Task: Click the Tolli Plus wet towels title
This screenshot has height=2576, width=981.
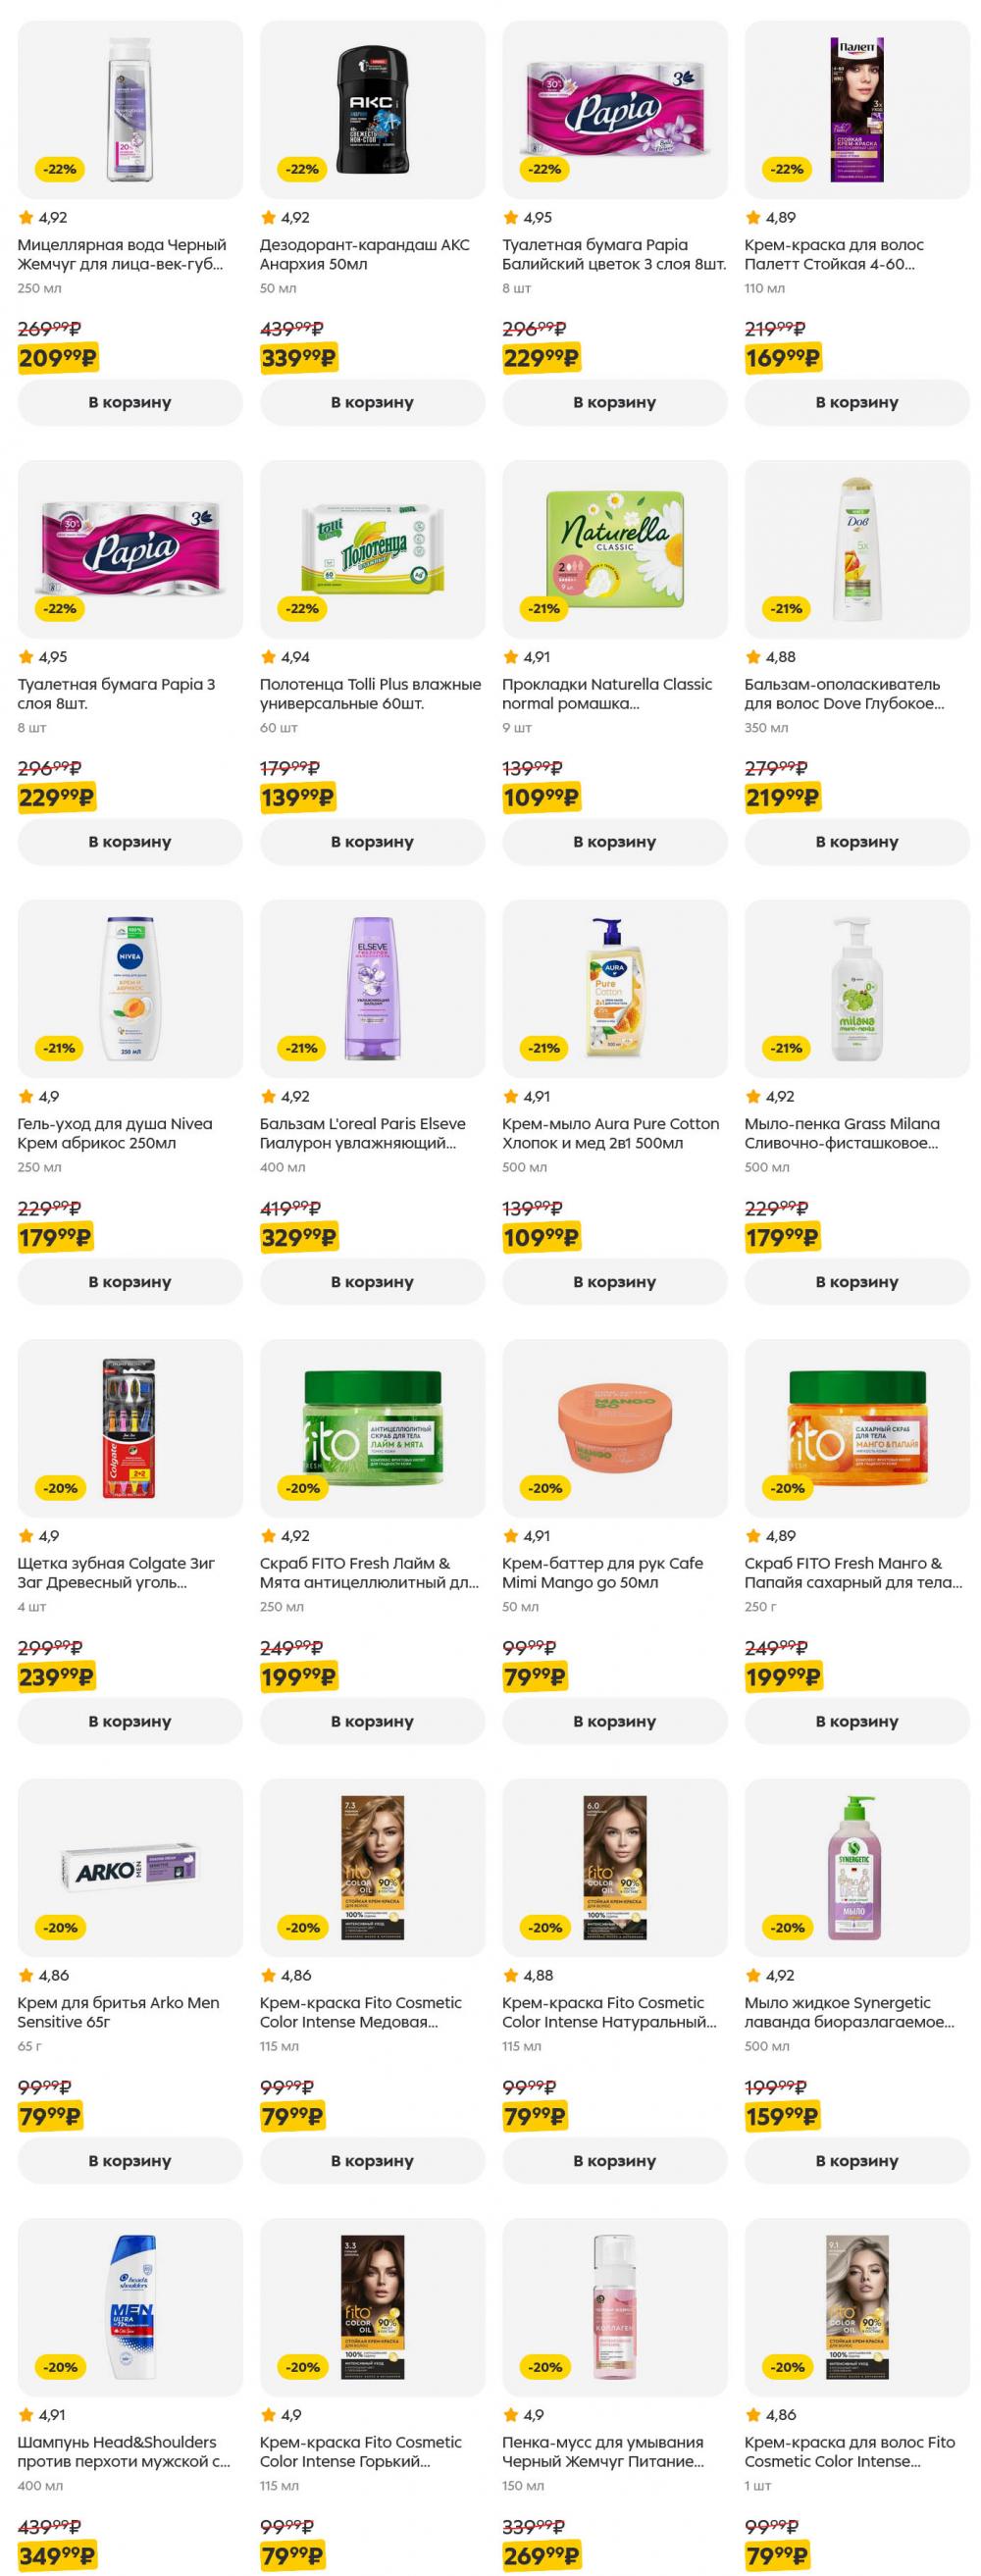Action: click(x=370, y=694)
